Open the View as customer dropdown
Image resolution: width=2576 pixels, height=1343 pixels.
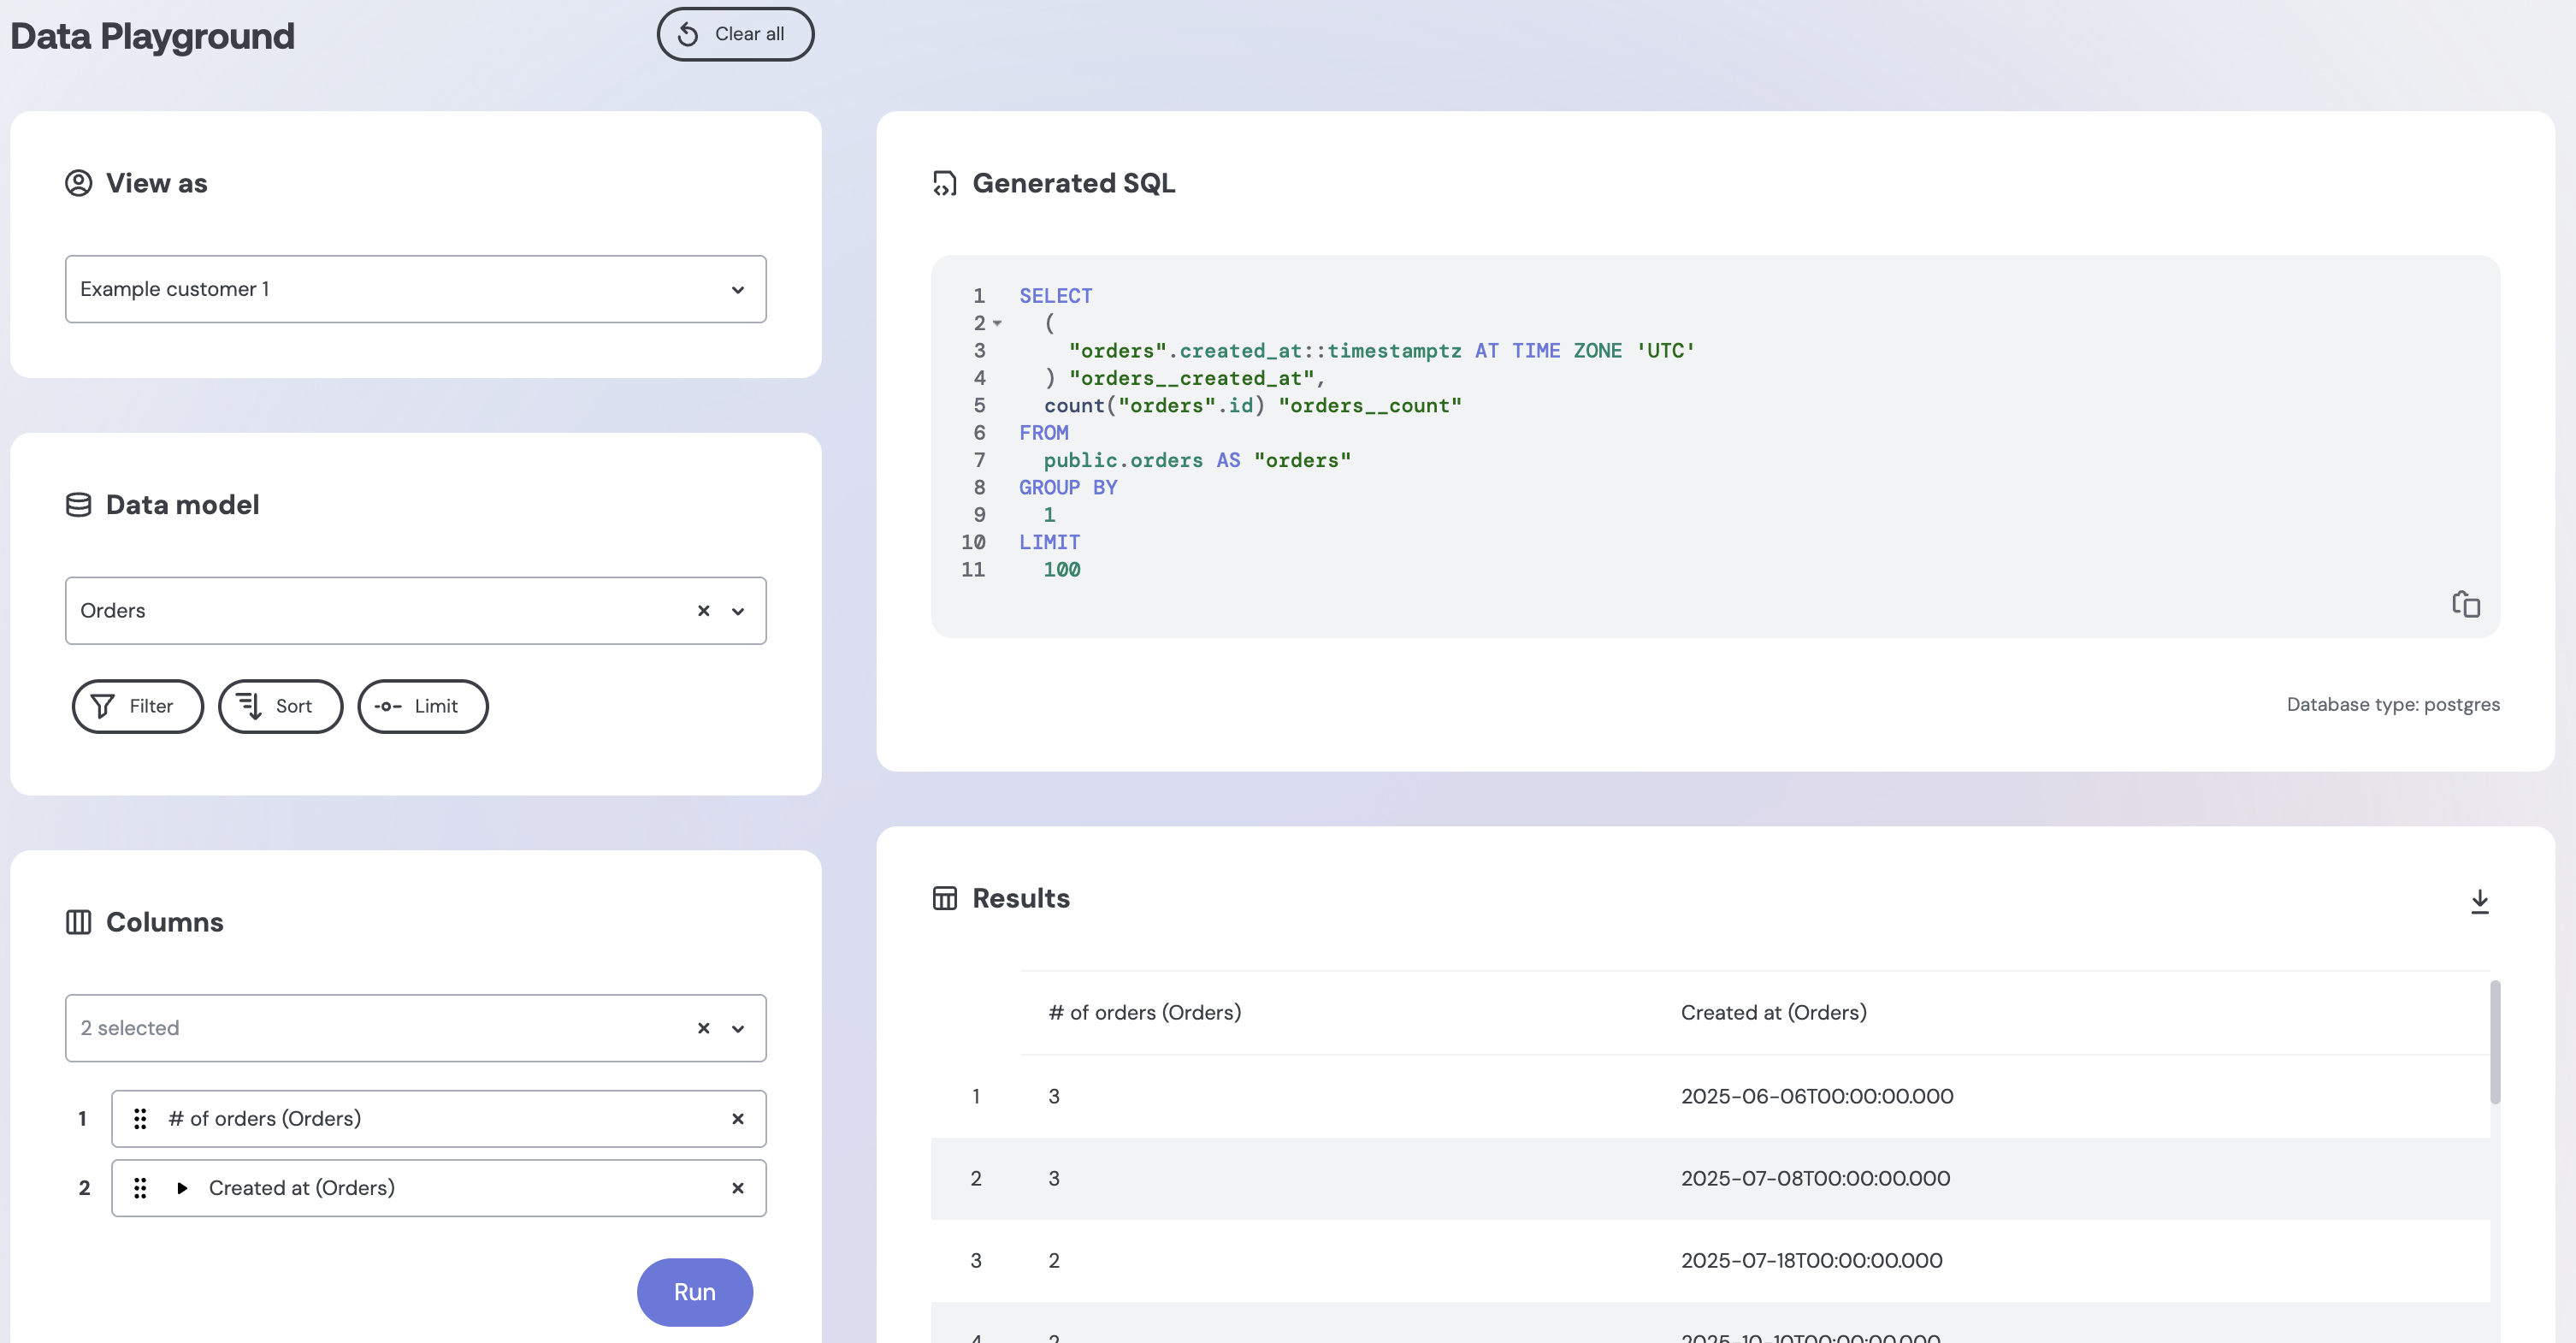point(415,289)
